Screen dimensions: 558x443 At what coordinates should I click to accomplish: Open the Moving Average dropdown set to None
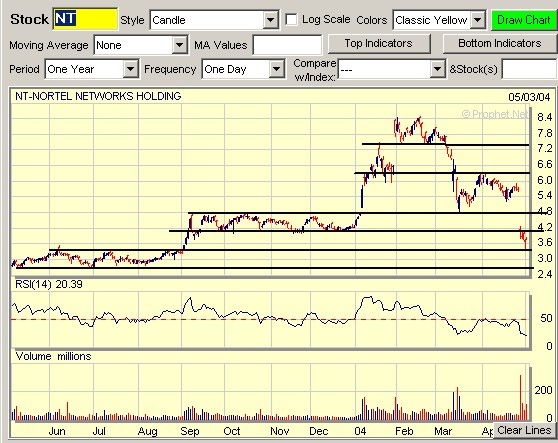(x=141, y=45)
